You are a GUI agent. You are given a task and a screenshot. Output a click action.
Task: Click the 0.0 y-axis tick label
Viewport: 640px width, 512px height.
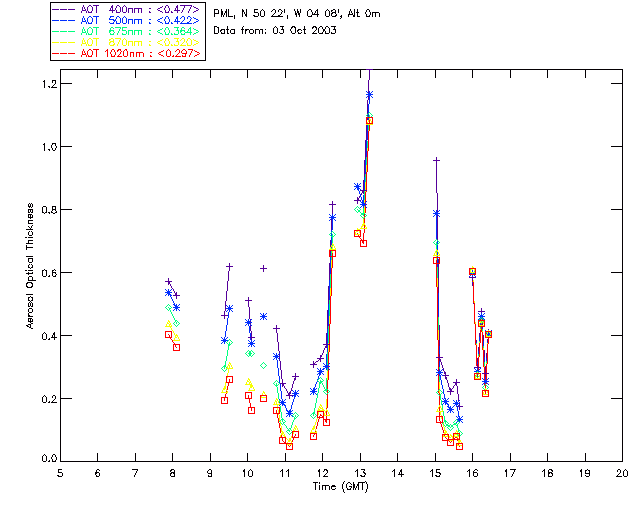pyautogui.click(x=49, y=459)
